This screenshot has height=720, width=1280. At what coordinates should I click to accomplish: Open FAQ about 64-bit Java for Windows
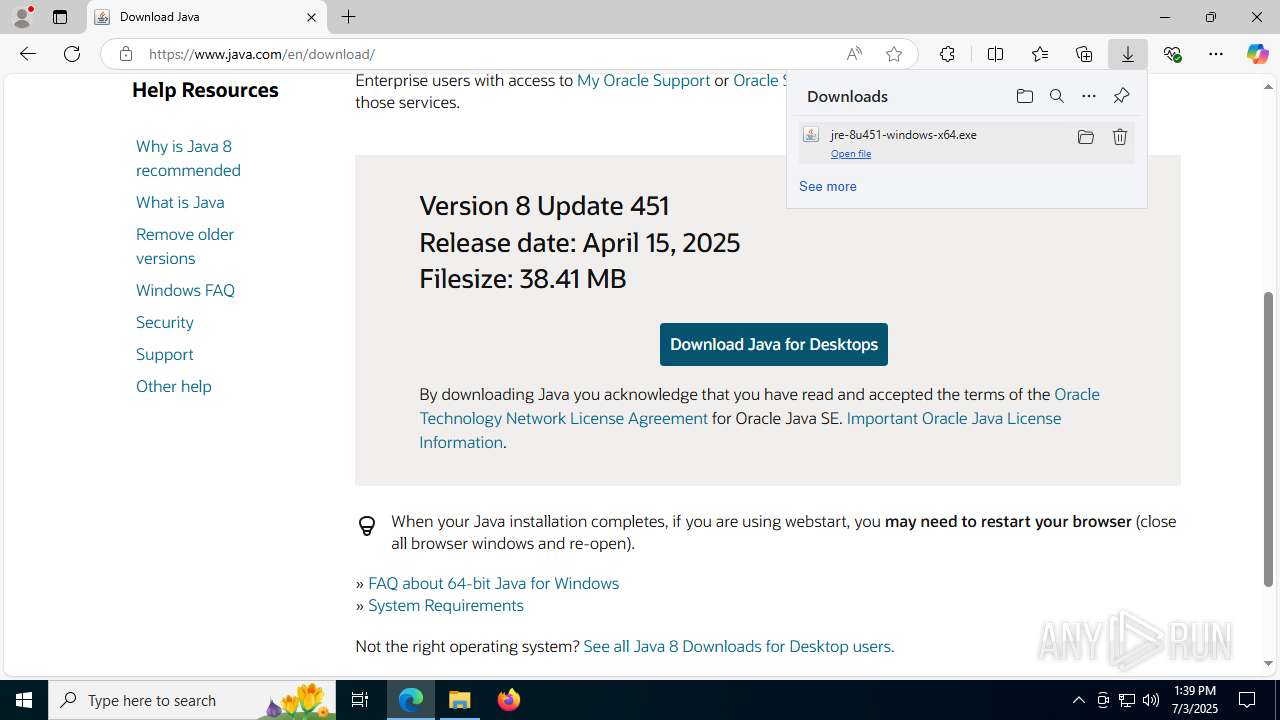pyautogui.click(x=493, y=583)
